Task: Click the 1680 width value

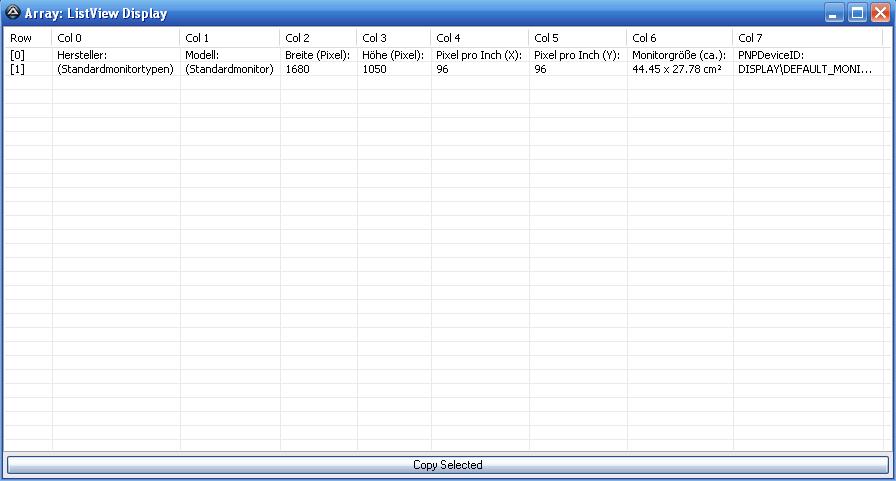Action: (x=297, y=69)
